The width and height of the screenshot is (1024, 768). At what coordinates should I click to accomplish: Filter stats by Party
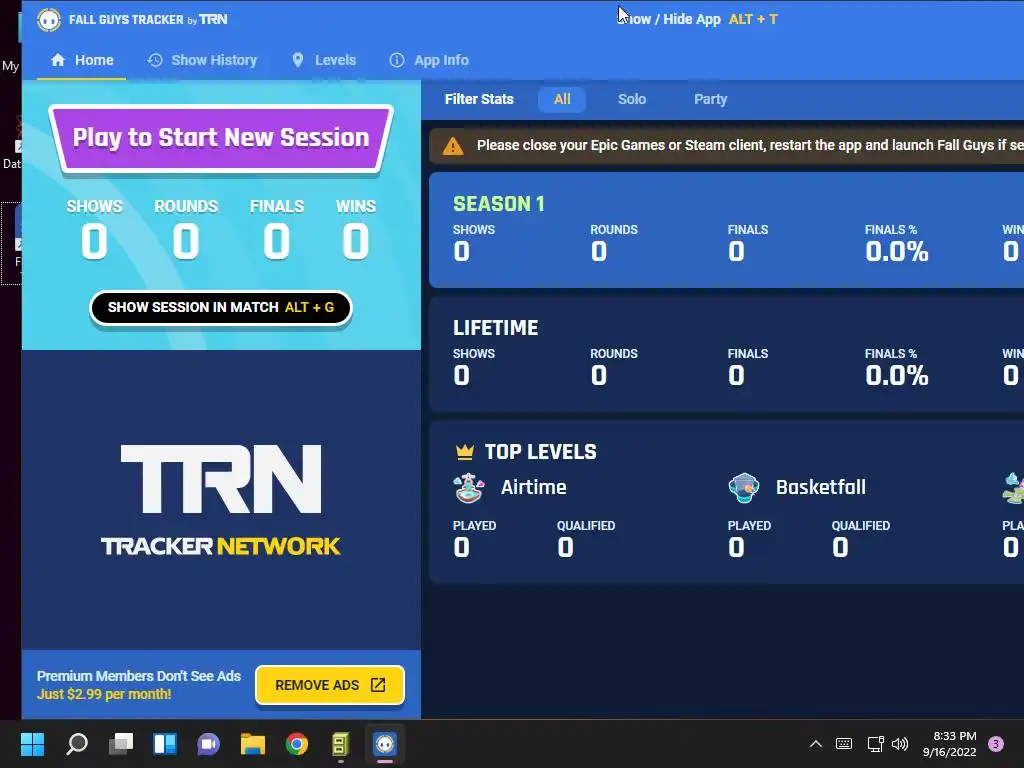(x=710, y=99)
